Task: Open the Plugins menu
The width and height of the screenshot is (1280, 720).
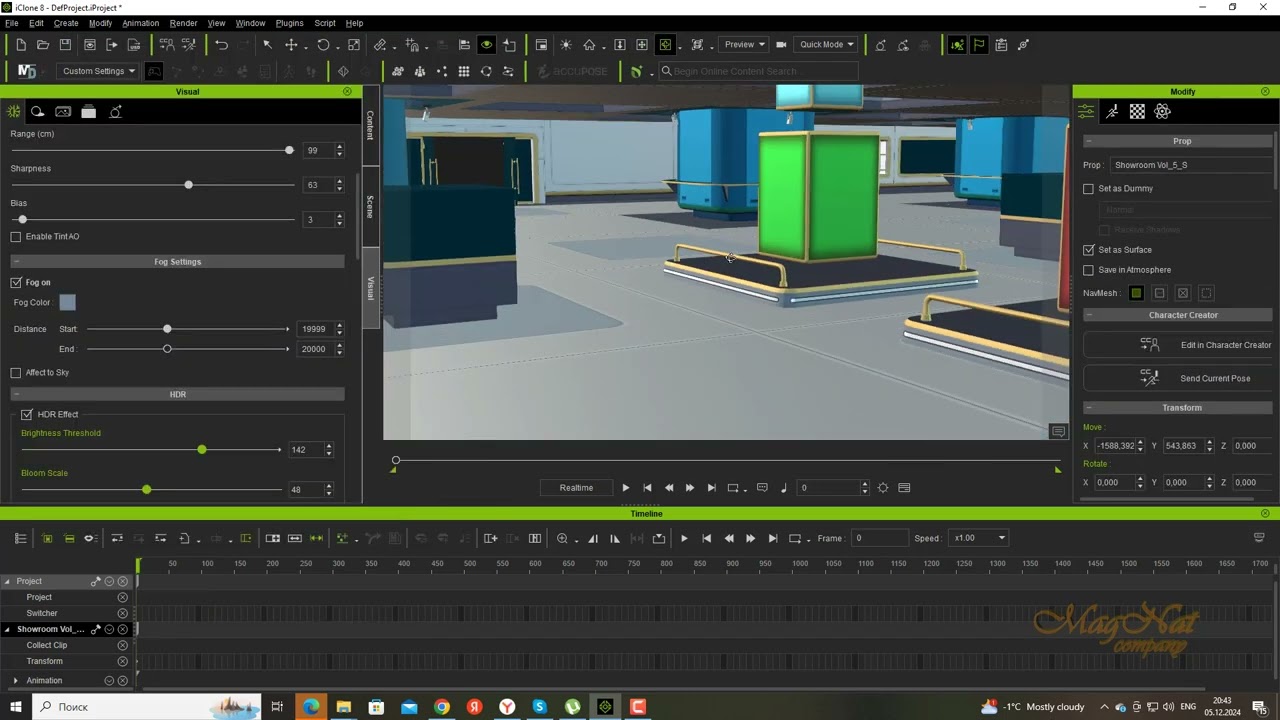Action: pos(289,23)
